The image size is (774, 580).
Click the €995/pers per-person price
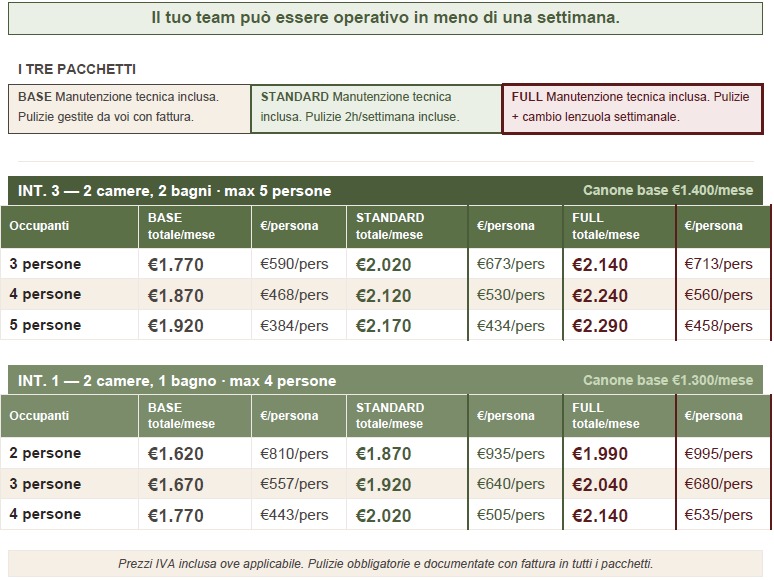click(718, 454)
